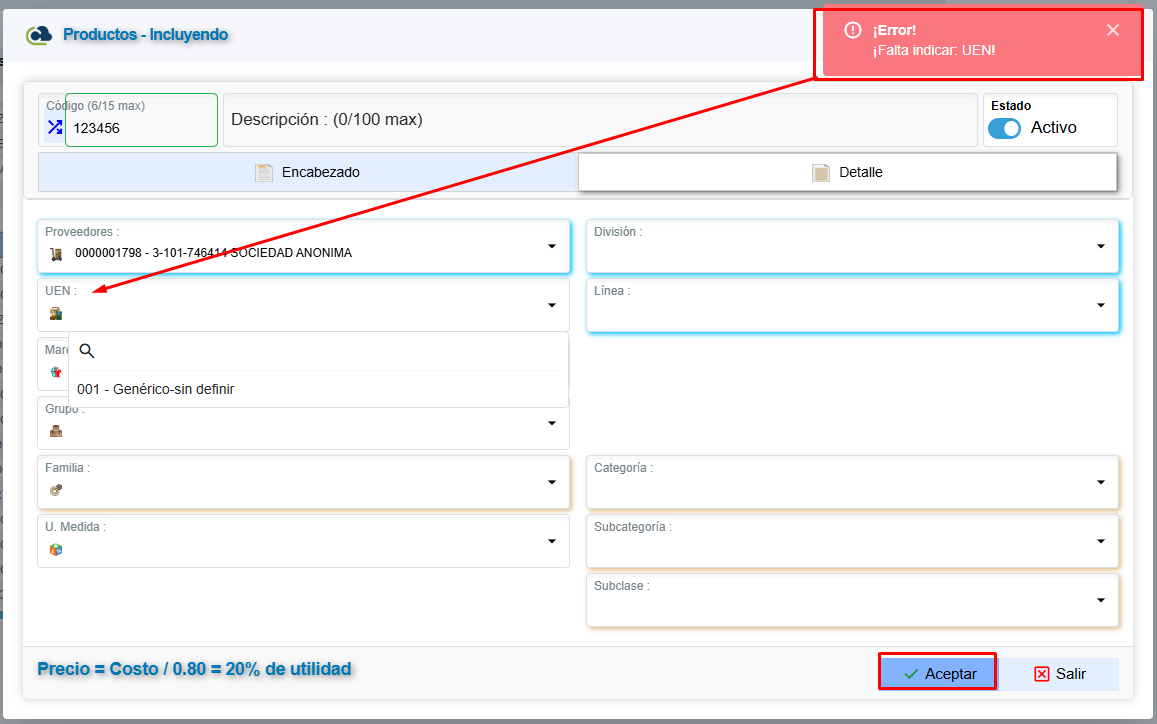This screenshot has width=1157, height=724.
Task: Click the U. Medida cube icon
Action: click(56, 549)
